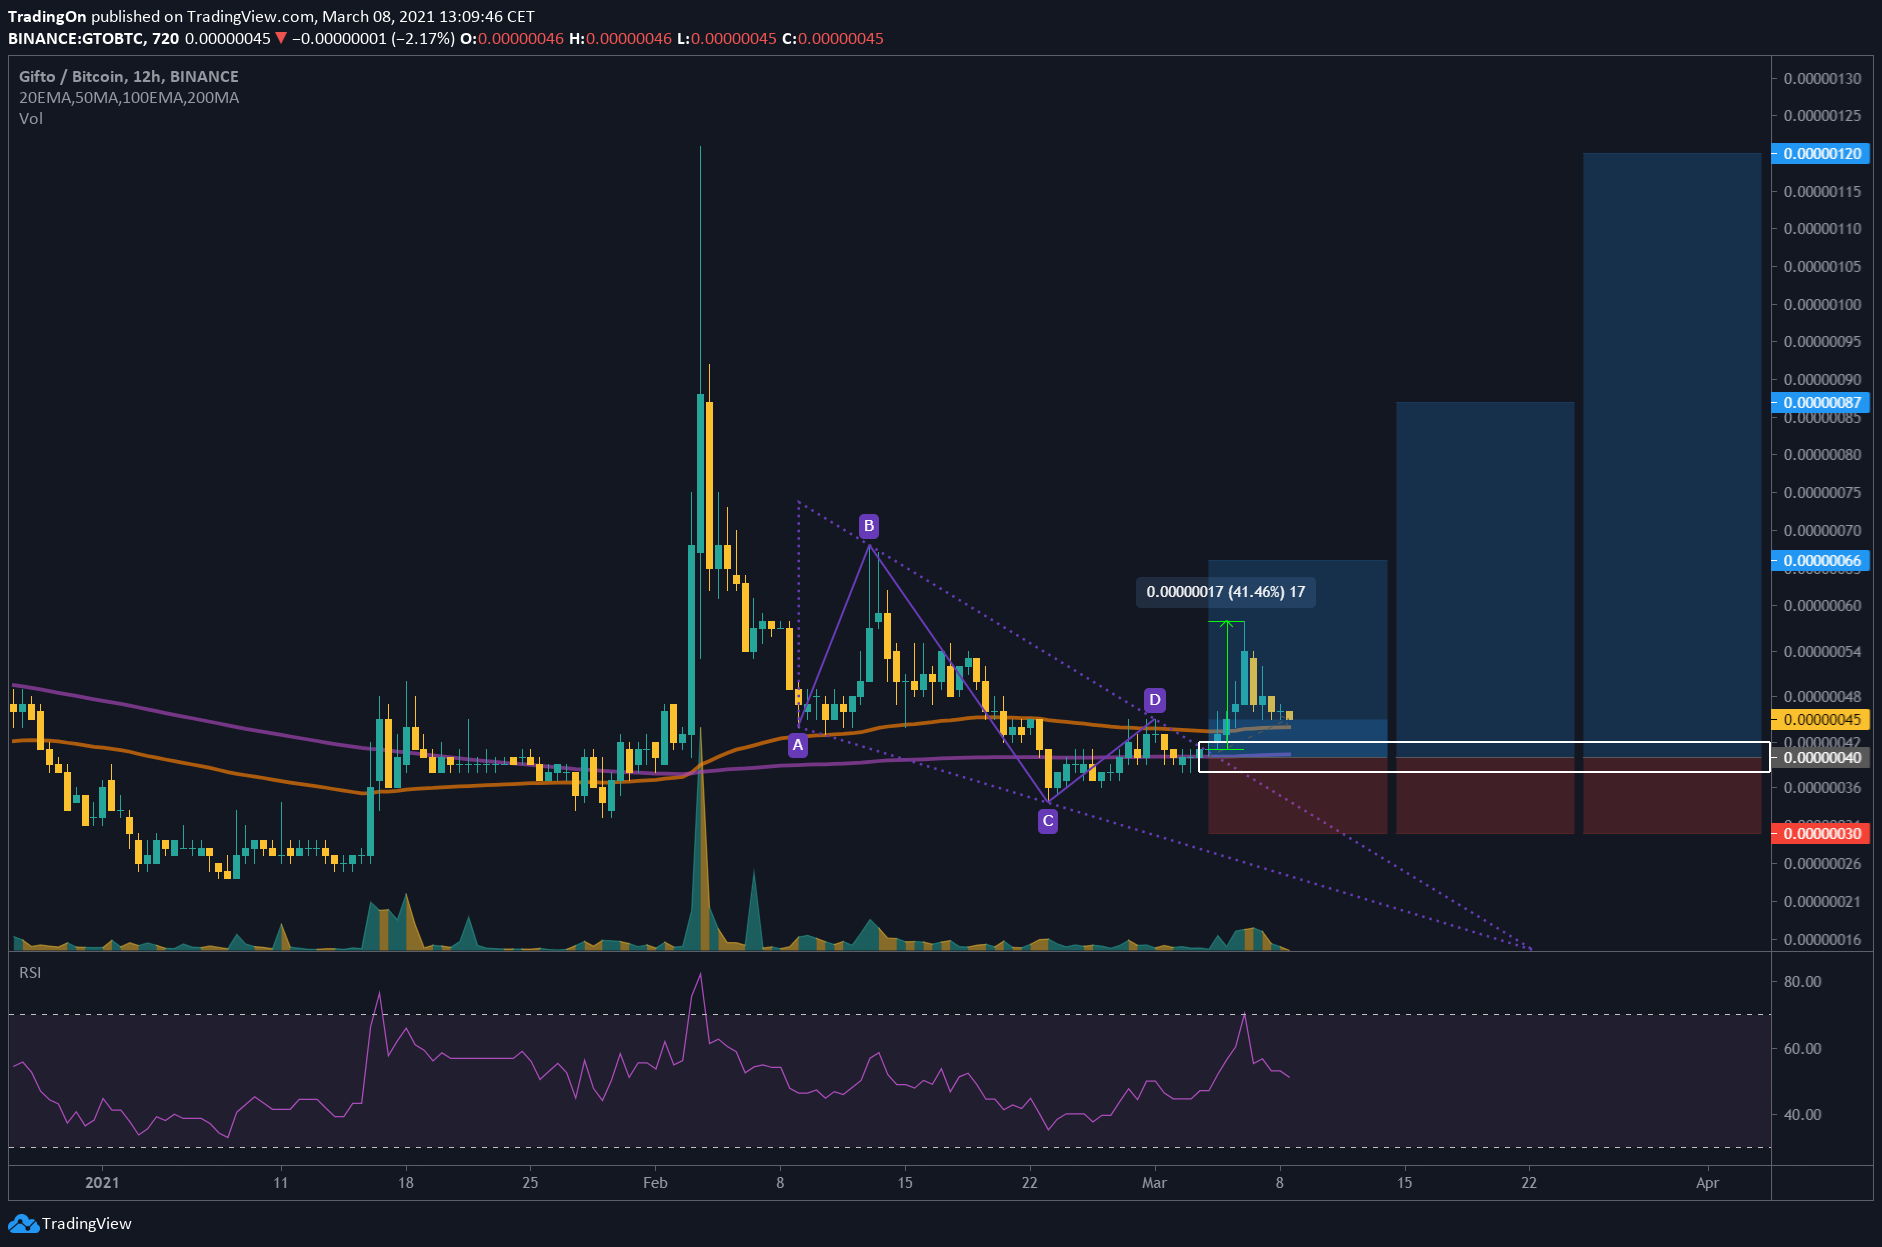Select the purple B pattern point label
Viewport: 1882px width, 1247px height.
(x=869, y=526)
